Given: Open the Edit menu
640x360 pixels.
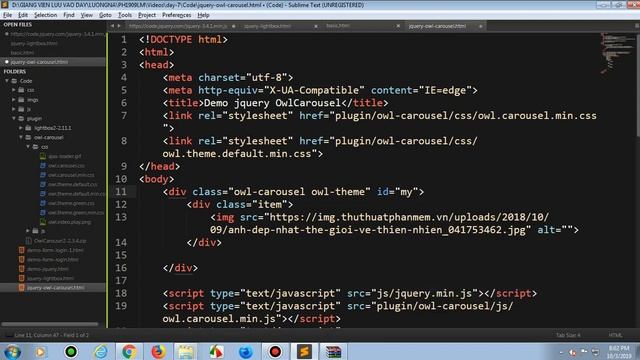Looking at the screenshot, I should click(x=23, y=15).
